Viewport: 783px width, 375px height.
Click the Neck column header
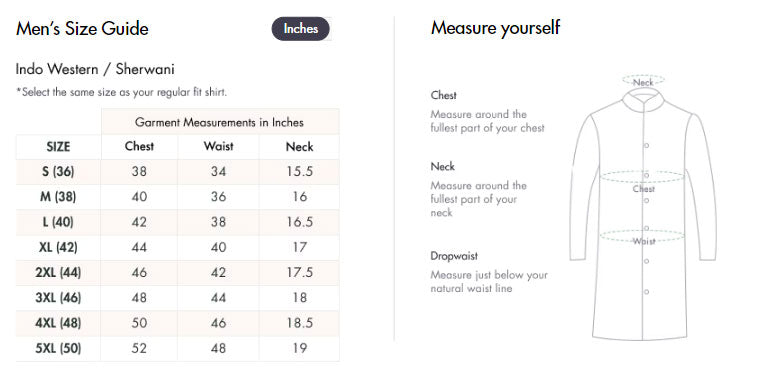point(299,147)
